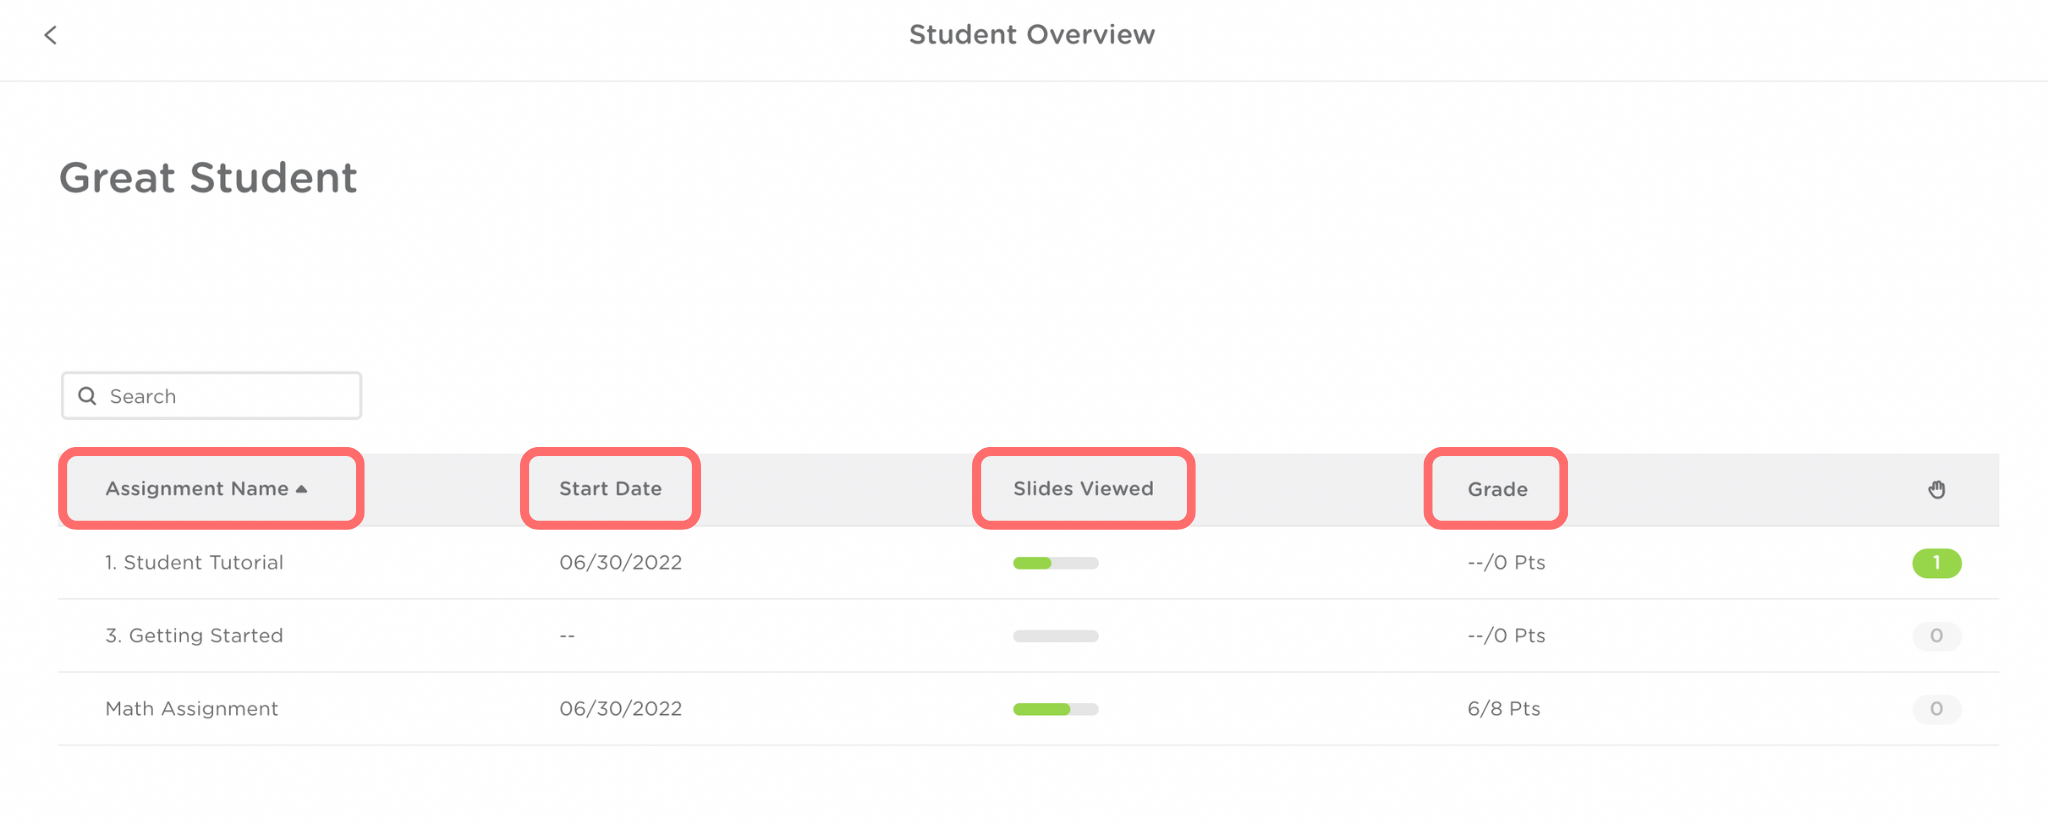Click the raised hand column icon

[x=1936, y=489]
